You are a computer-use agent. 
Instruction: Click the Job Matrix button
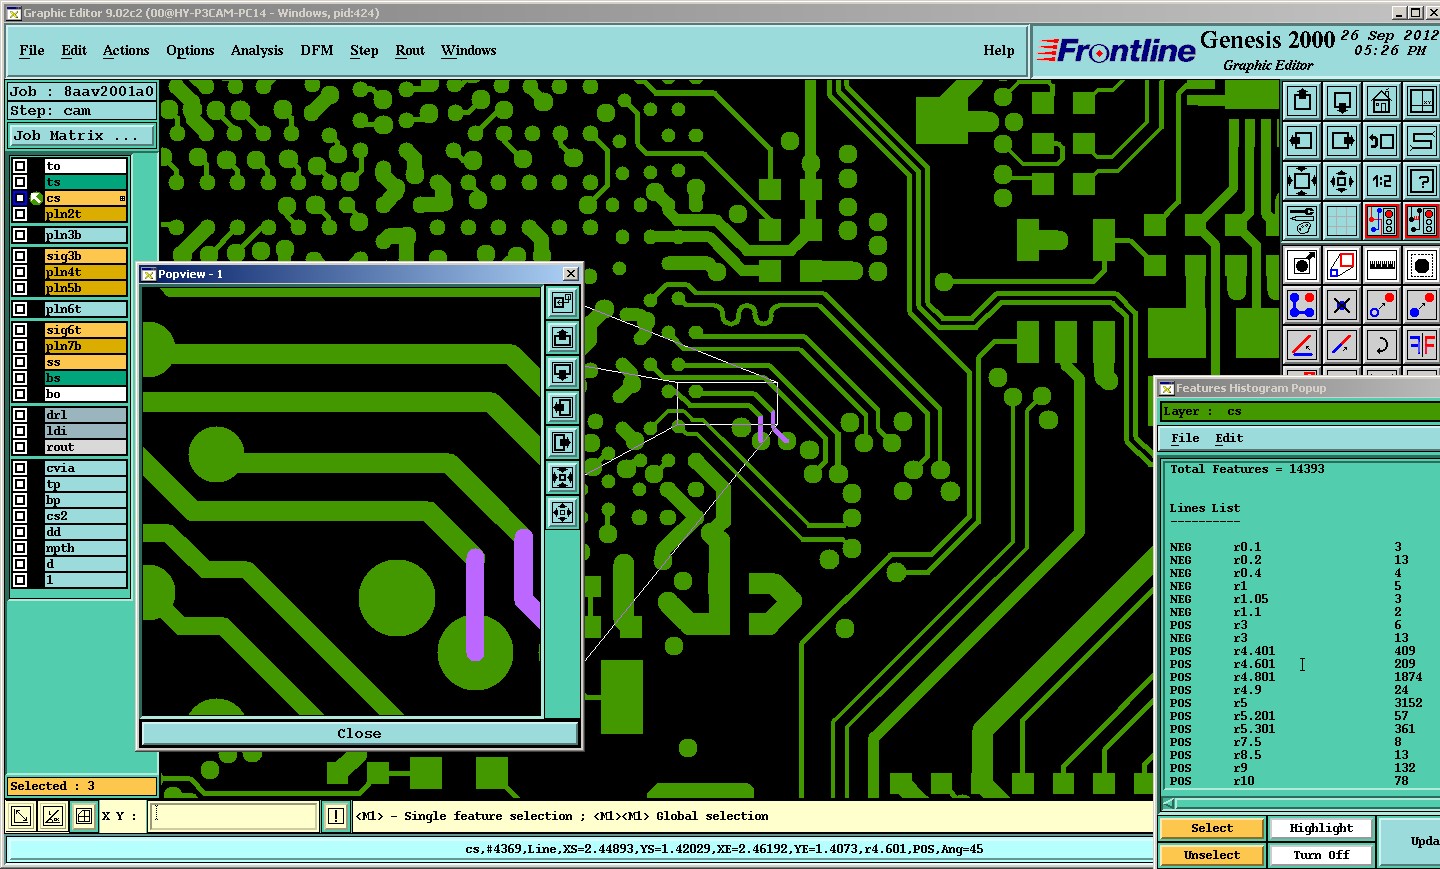point(82,136)
